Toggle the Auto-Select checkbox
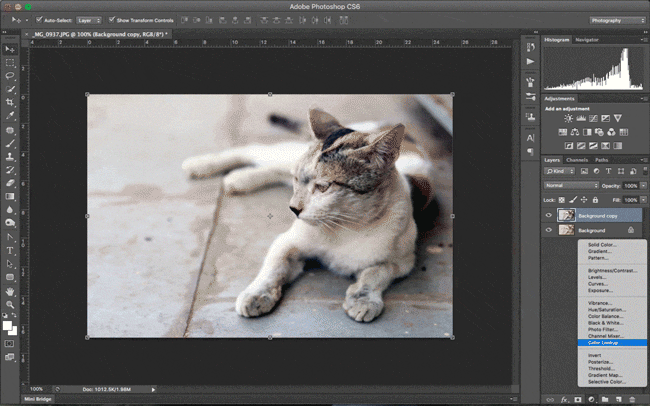The height and width of the screenshot is (406, 650). (x=39, y=19)
